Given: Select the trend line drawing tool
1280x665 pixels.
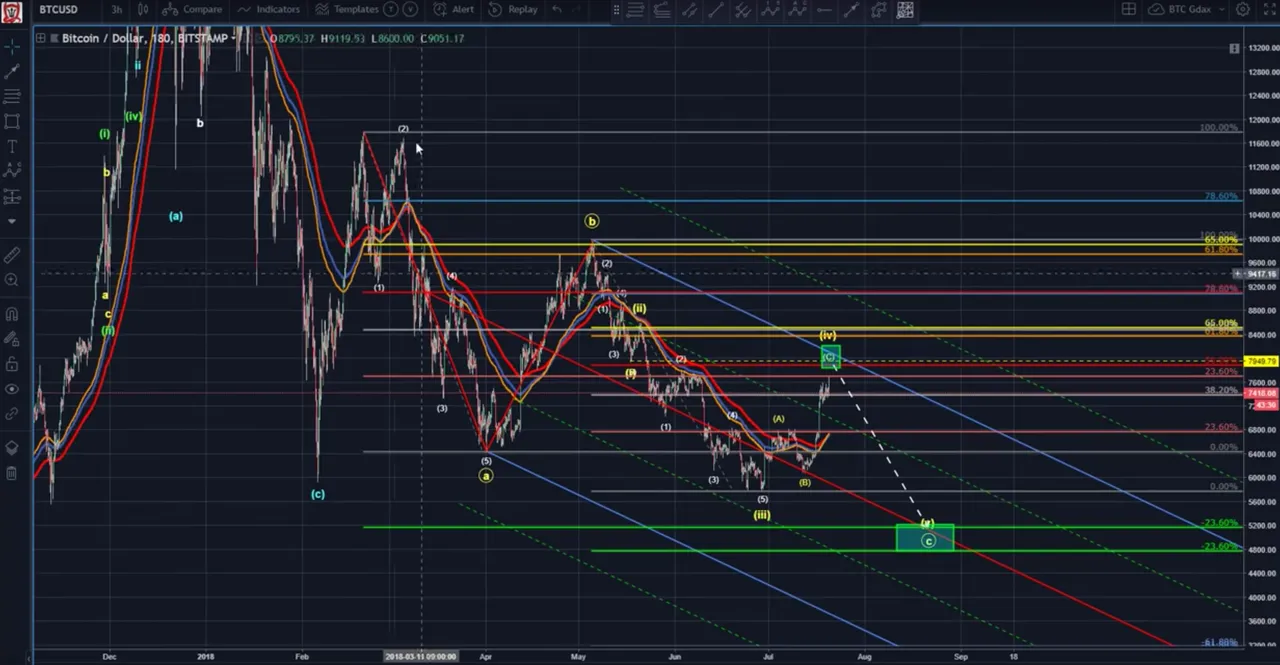Looking at the screenshot, I should [x=12, y=72].
